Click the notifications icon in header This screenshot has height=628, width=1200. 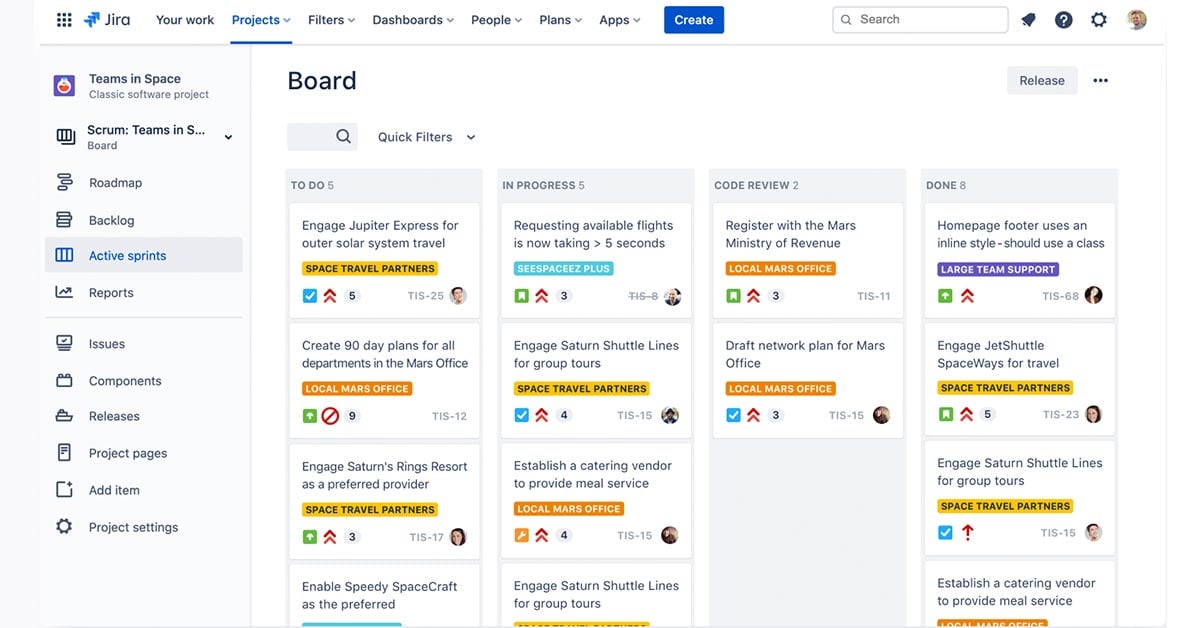[1028, 20]
